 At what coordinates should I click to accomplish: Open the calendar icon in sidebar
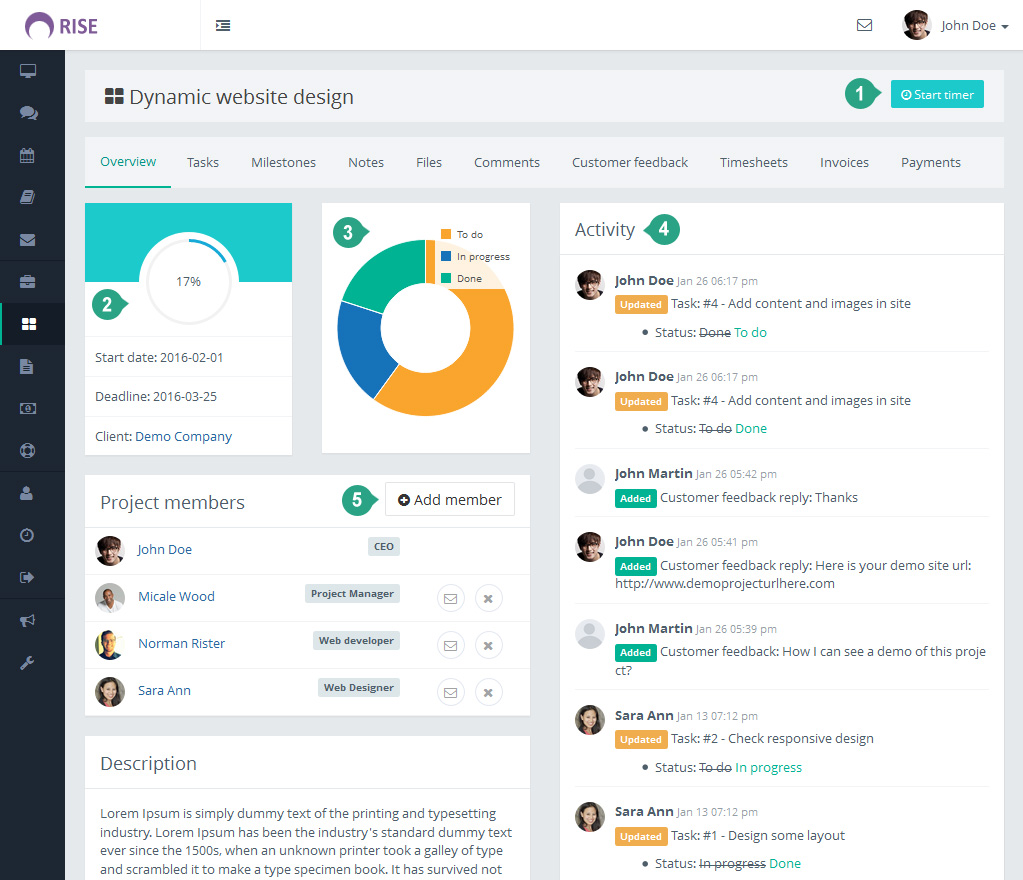coord(28,155)
